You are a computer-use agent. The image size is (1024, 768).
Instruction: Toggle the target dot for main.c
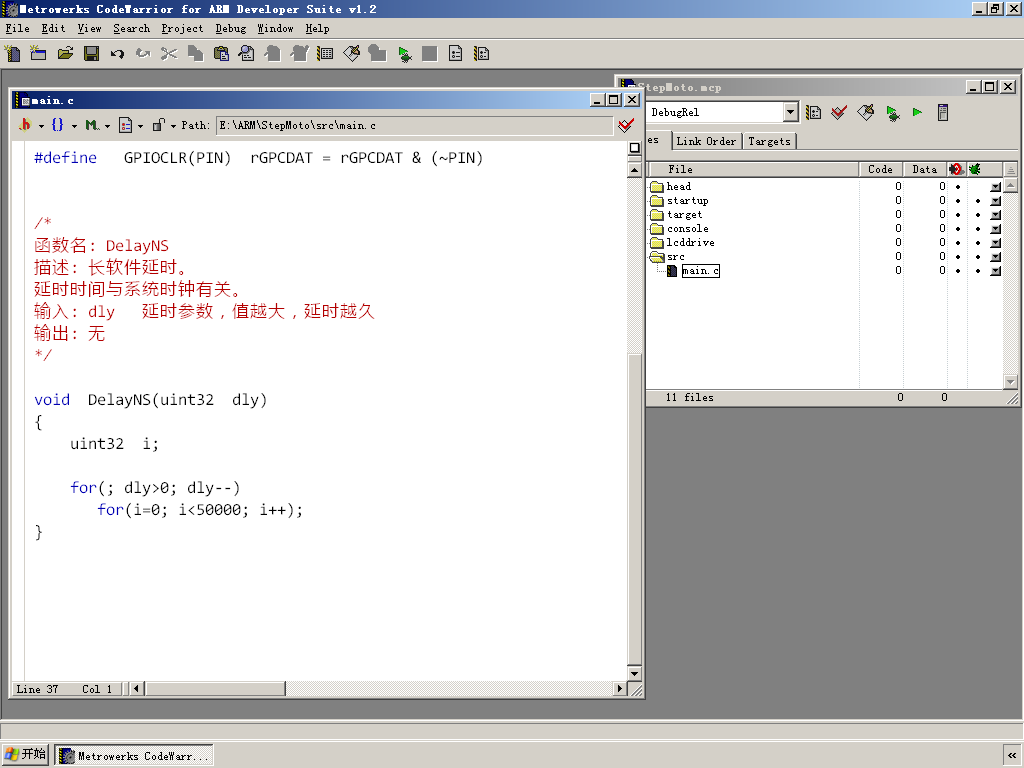tap(958, 271)
